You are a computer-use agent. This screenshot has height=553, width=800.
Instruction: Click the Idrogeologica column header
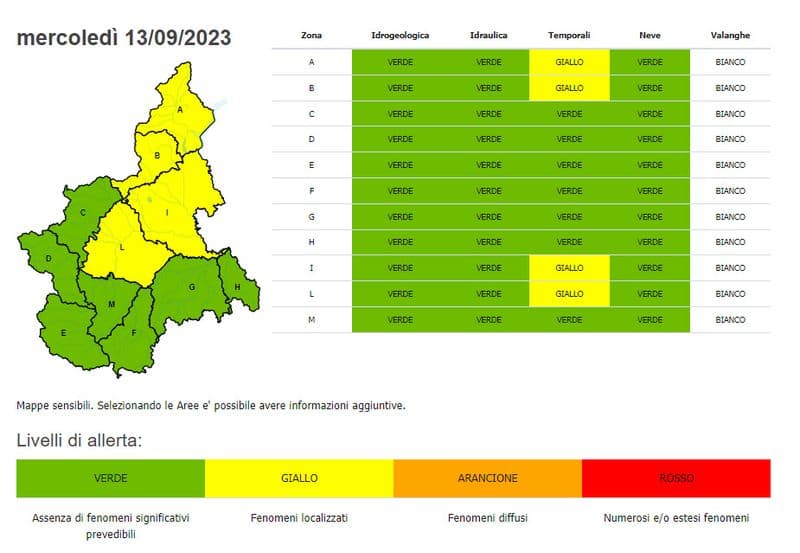click(x=400, y=35)
